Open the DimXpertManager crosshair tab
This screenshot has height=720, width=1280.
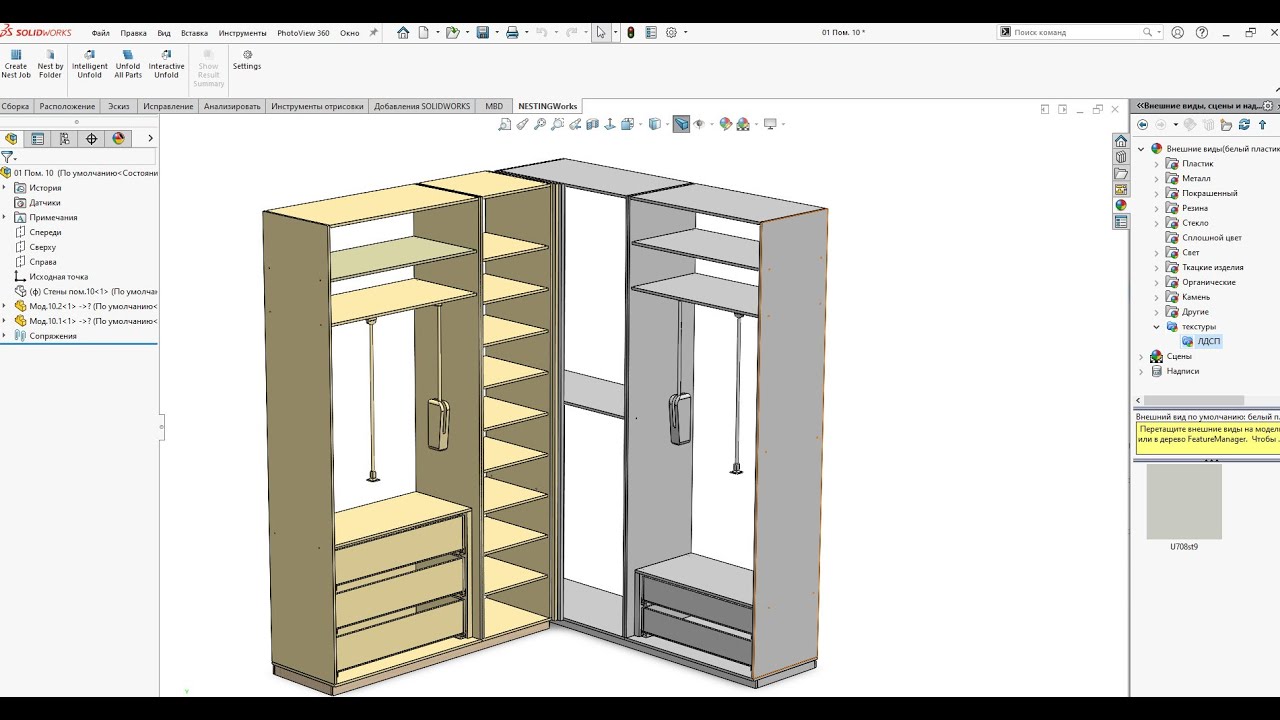coord(91,139)
